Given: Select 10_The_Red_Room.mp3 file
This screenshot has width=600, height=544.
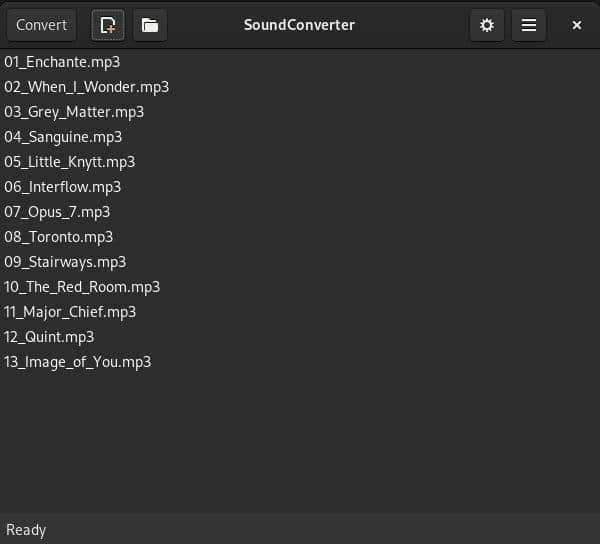Looking at the screenshot, I should tap(82, 287).
